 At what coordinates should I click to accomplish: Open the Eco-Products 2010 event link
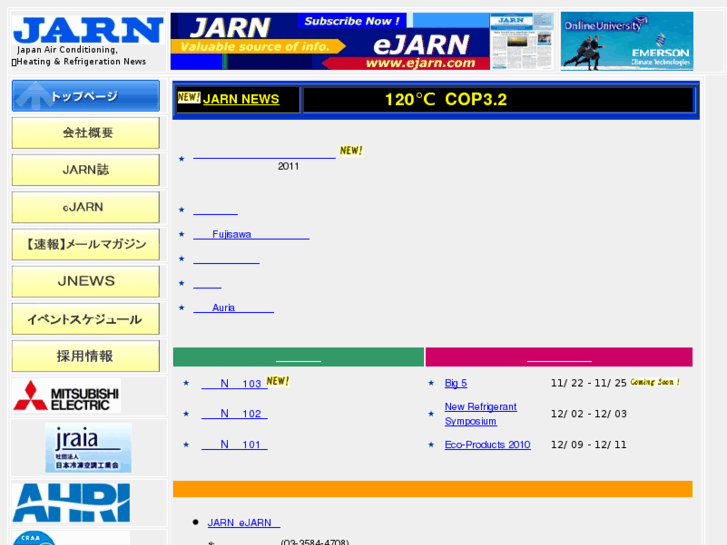point(487,445)
